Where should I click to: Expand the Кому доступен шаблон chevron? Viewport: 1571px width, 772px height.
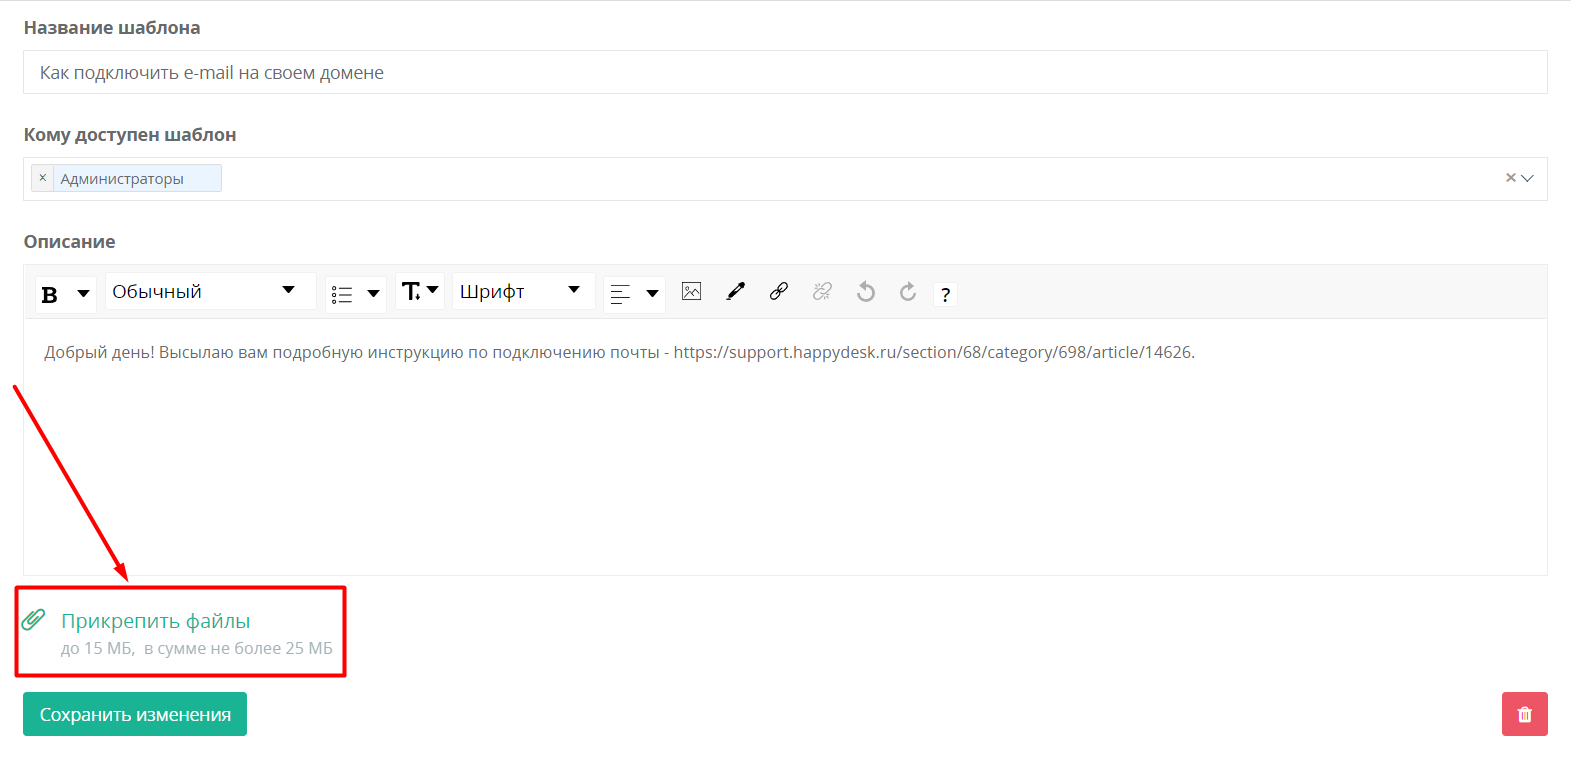[1527, 178]
